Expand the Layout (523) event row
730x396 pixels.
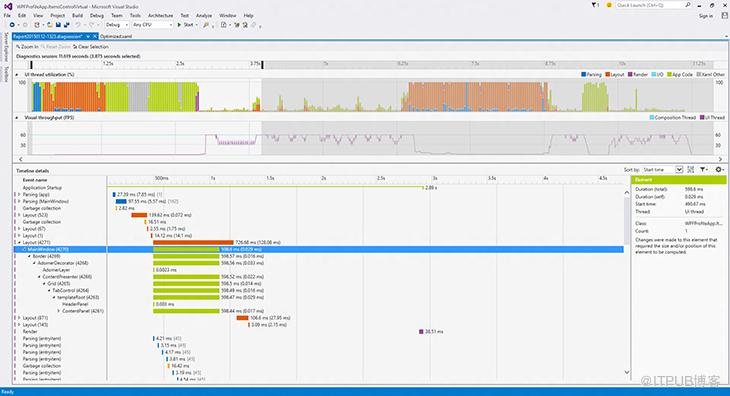tap(19, 215)
